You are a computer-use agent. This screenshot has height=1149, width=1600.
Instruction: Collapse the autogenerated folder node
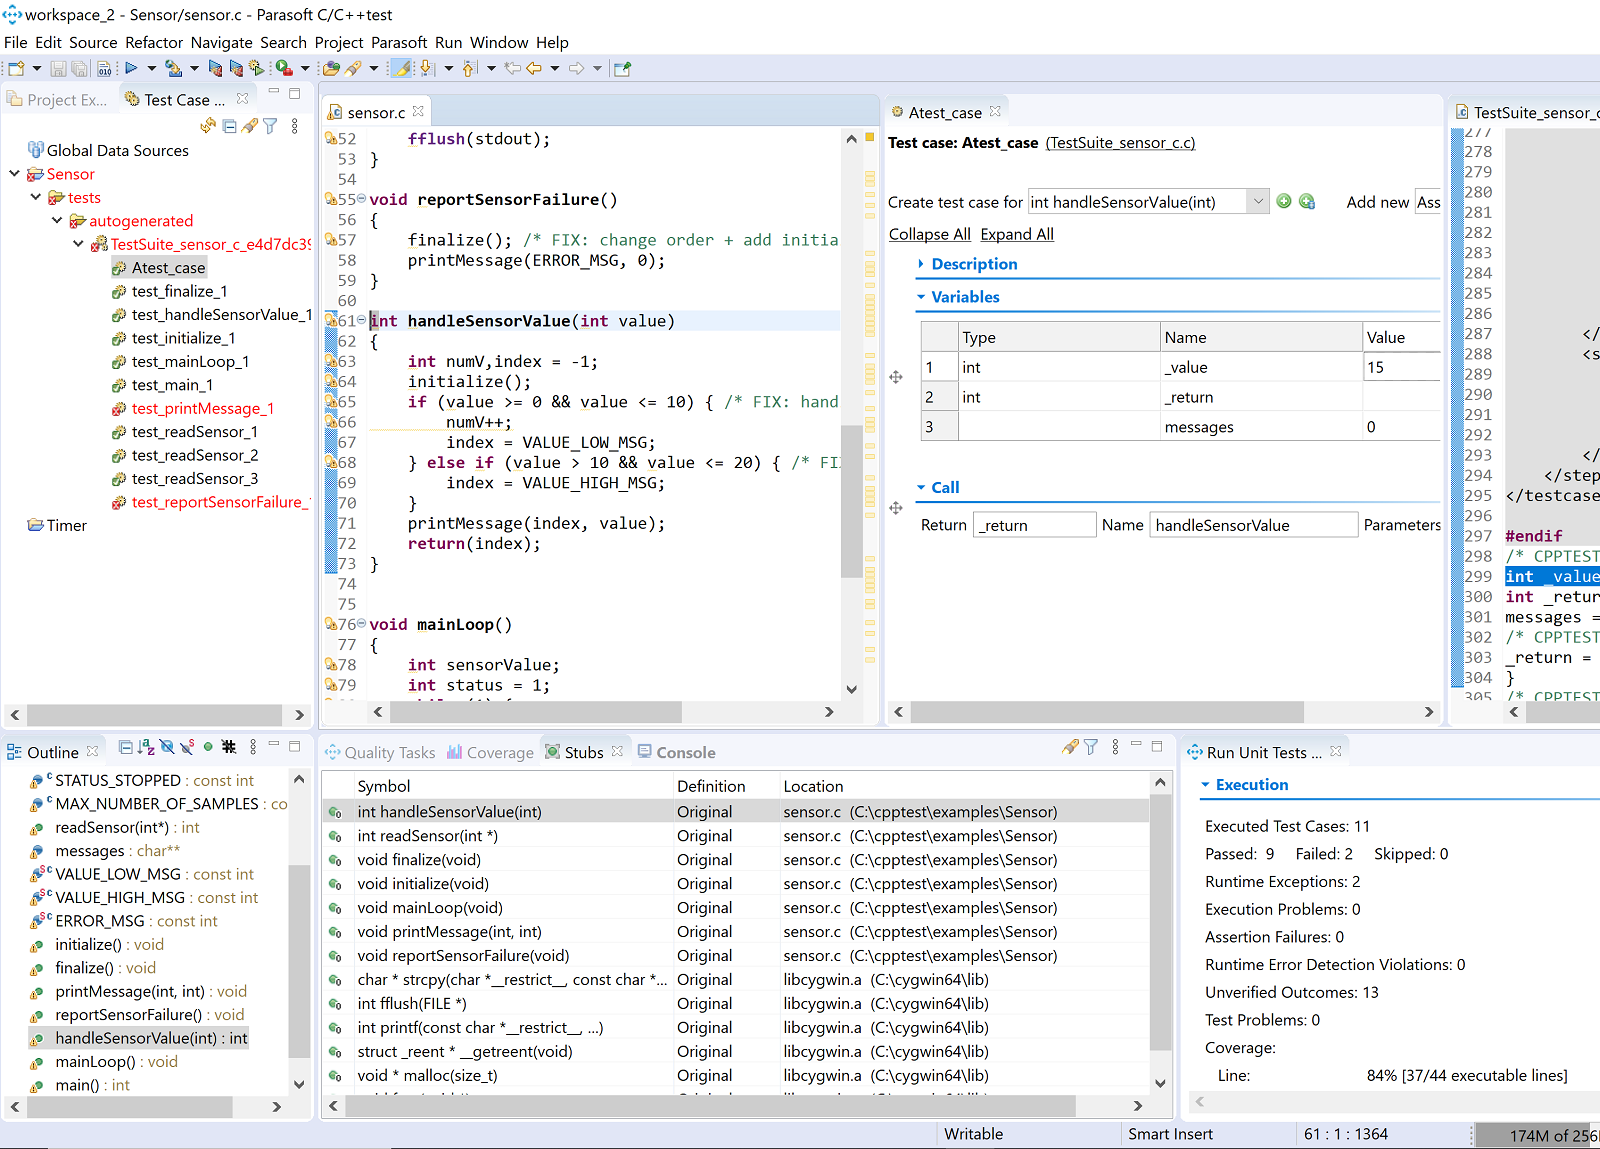click(x=57, y=220)
